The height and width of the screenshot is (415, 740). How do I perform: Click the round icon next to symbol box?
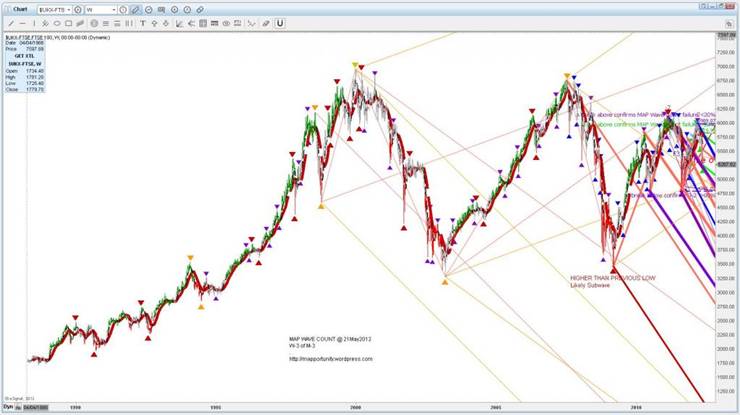tap(78, 9)
